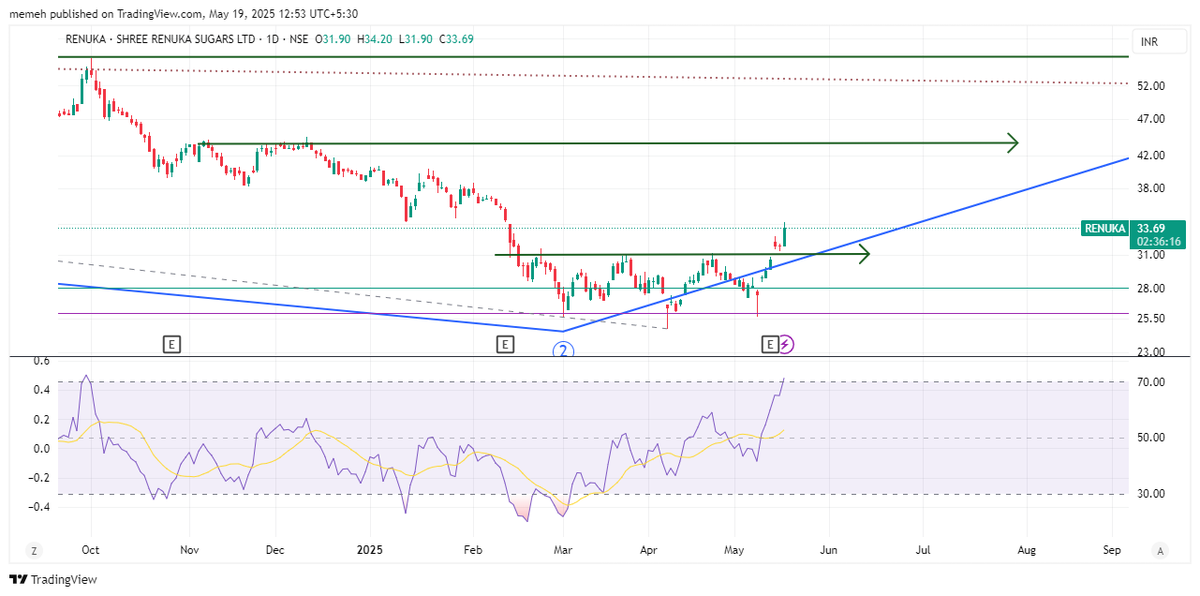1200x596 pixels.
Task: Click the Dec label on the time axis
Action: [276, 550]
